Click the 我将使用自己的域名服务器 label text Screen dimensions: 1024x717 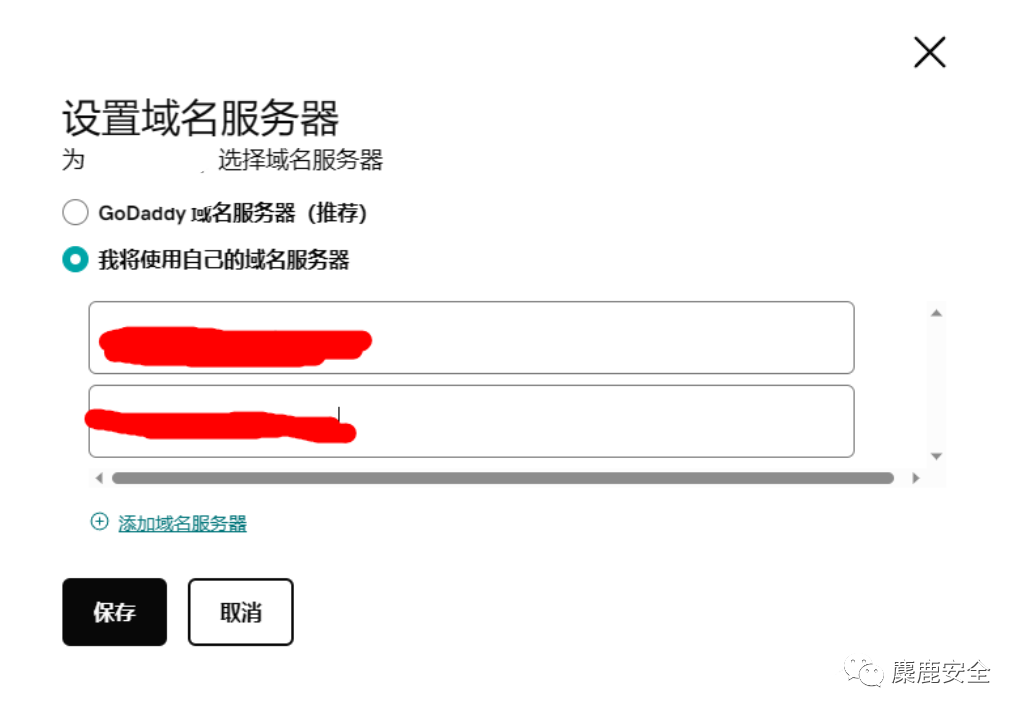[223, 260]
